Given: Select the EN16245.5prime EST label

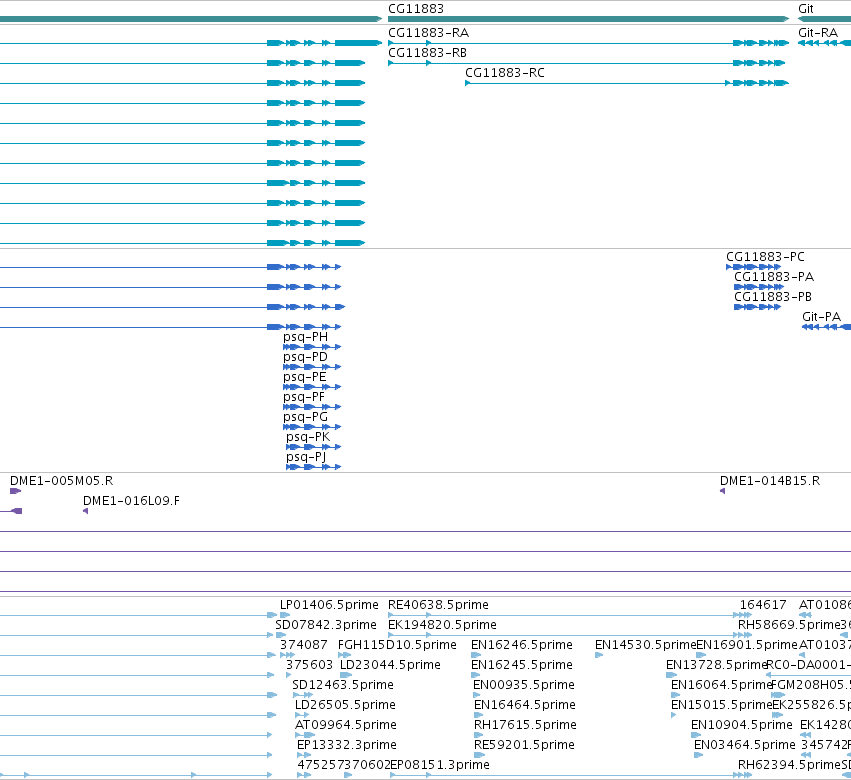Looking at the screenshot, I should tap(522, 665).
